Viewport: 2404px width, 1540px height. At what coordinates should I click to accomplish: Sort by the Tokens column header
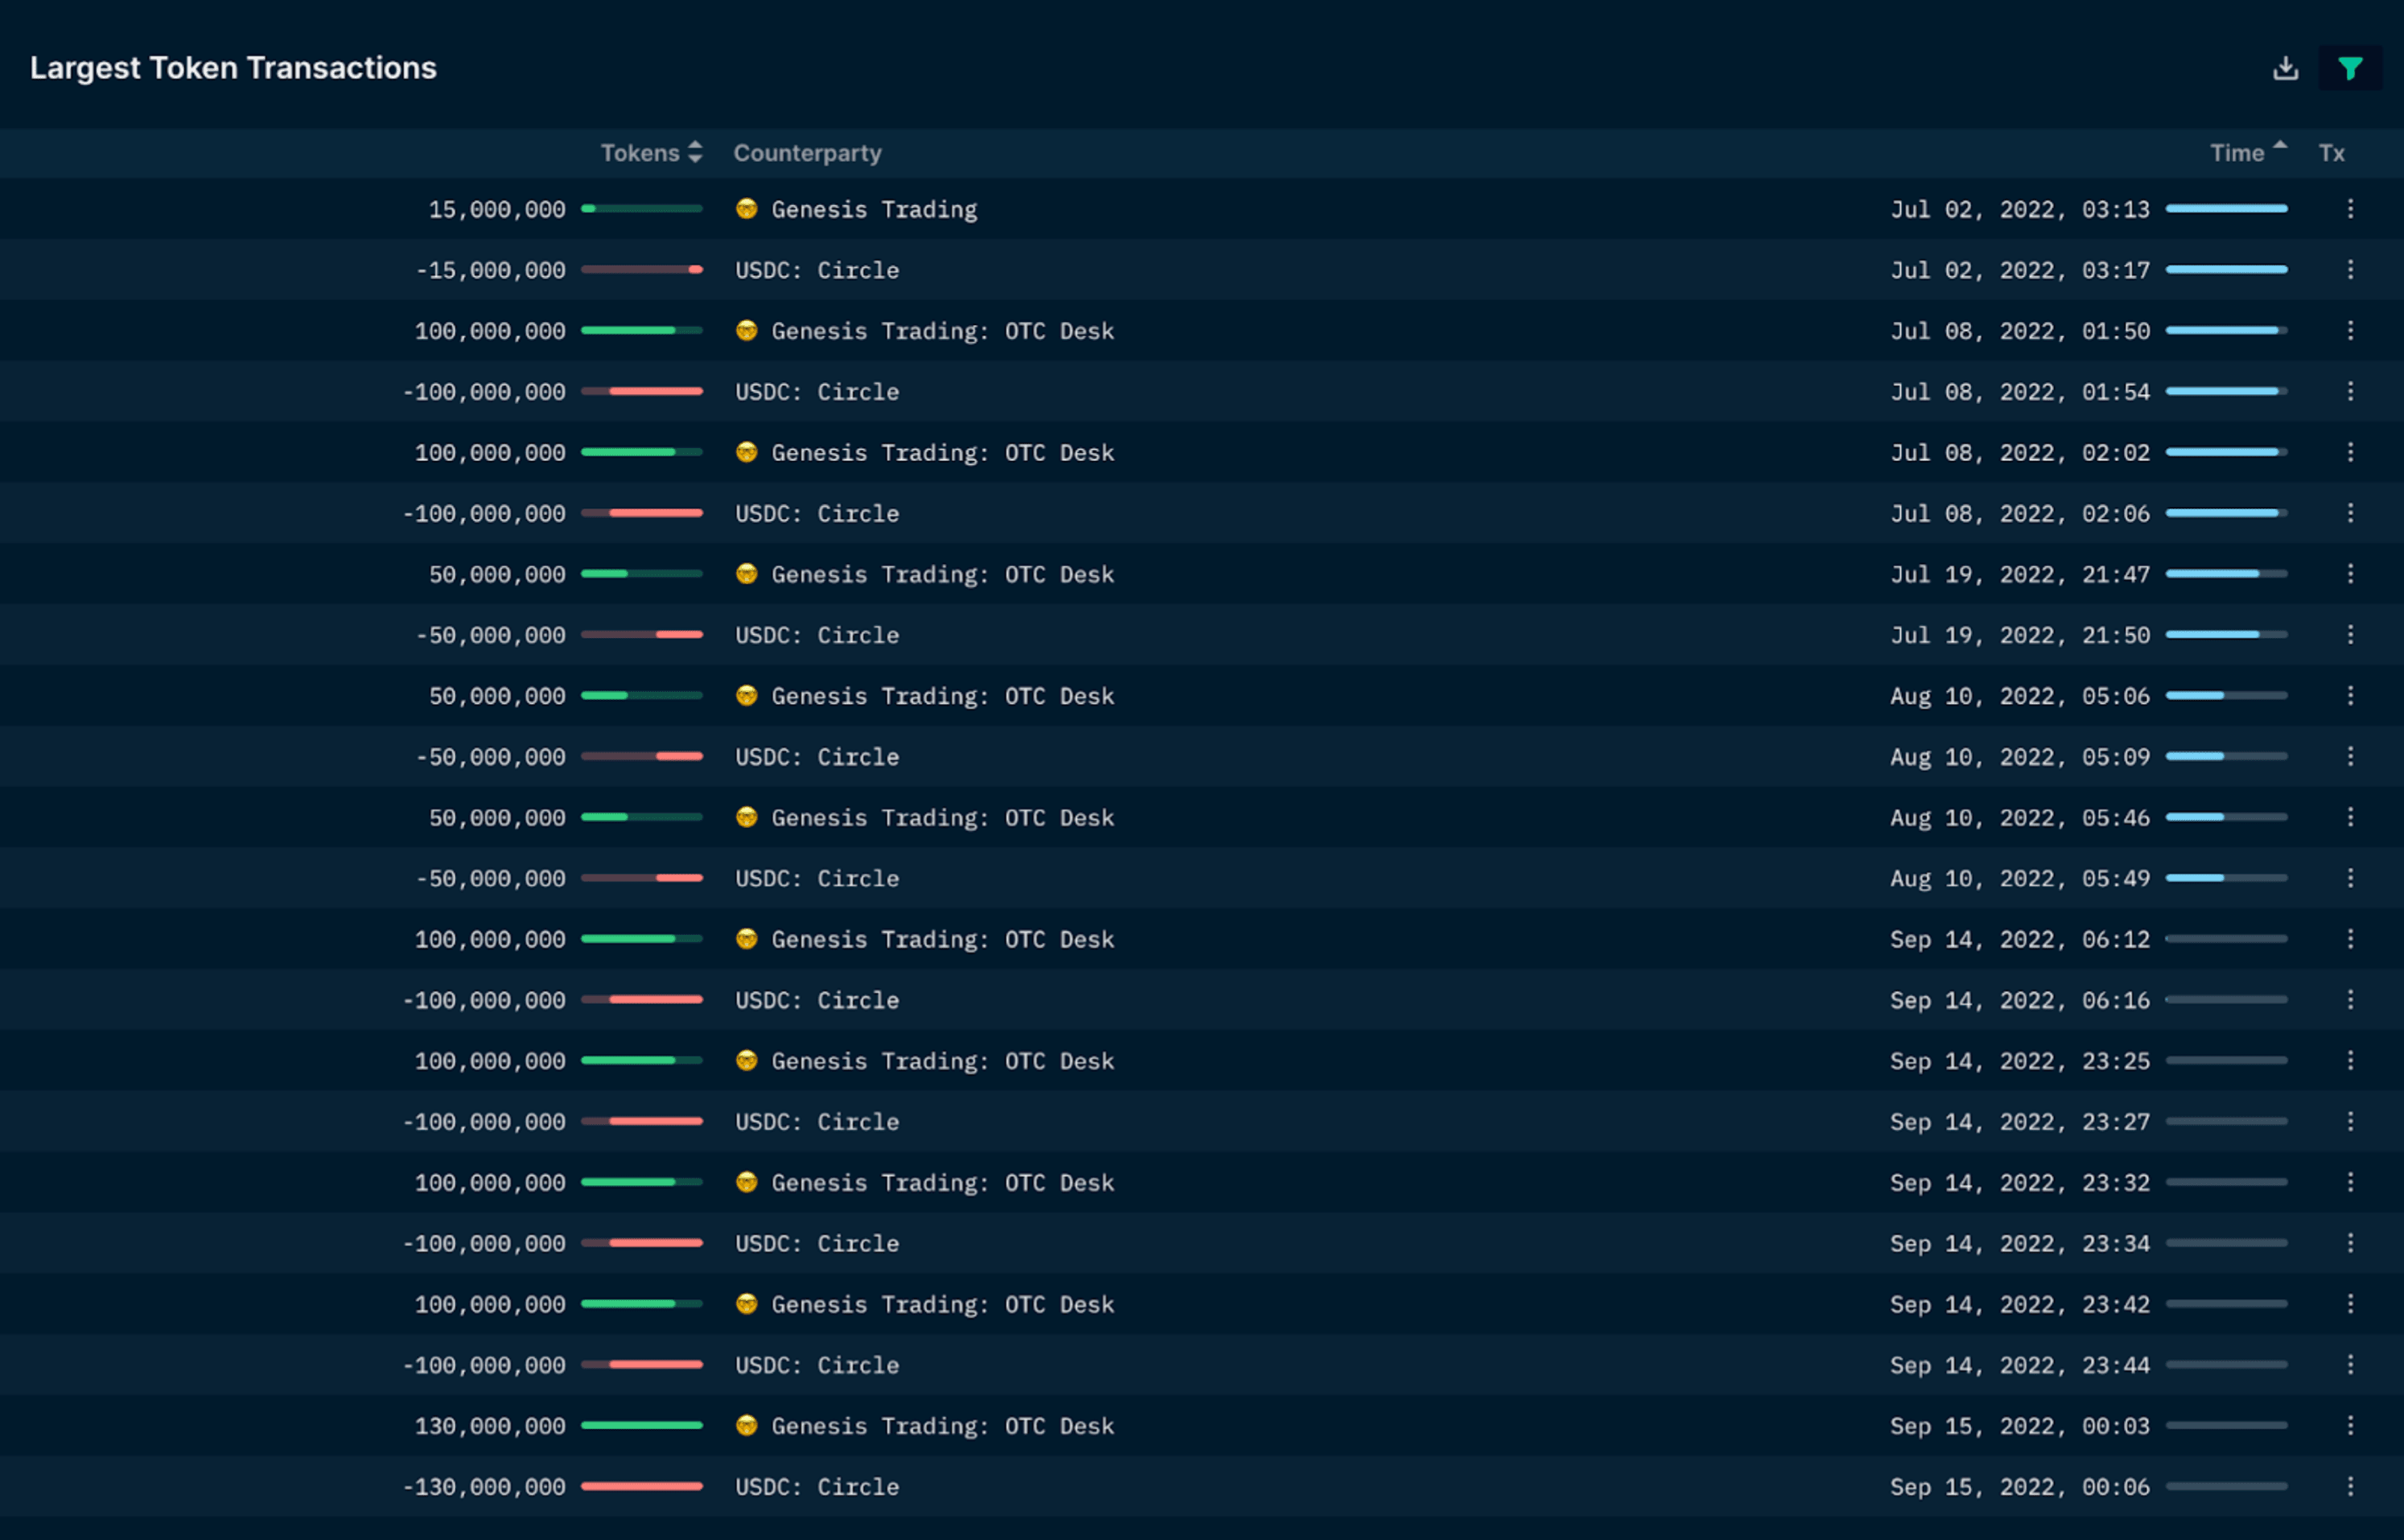coord(651,153)
